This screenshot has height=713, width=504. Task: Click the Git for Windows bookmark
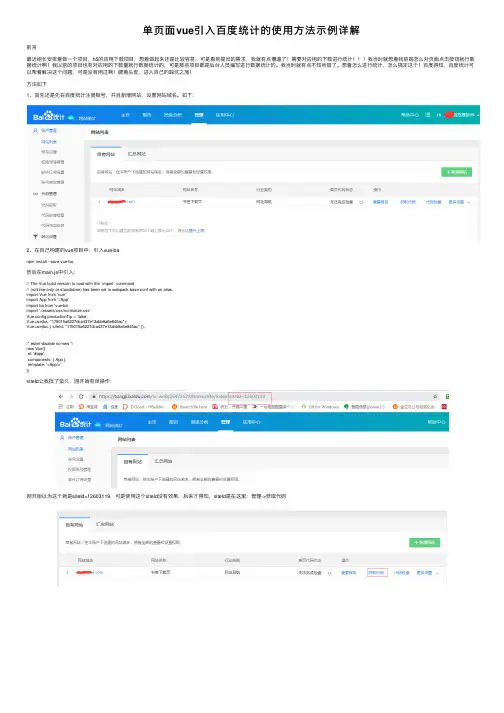coord(321,407)
